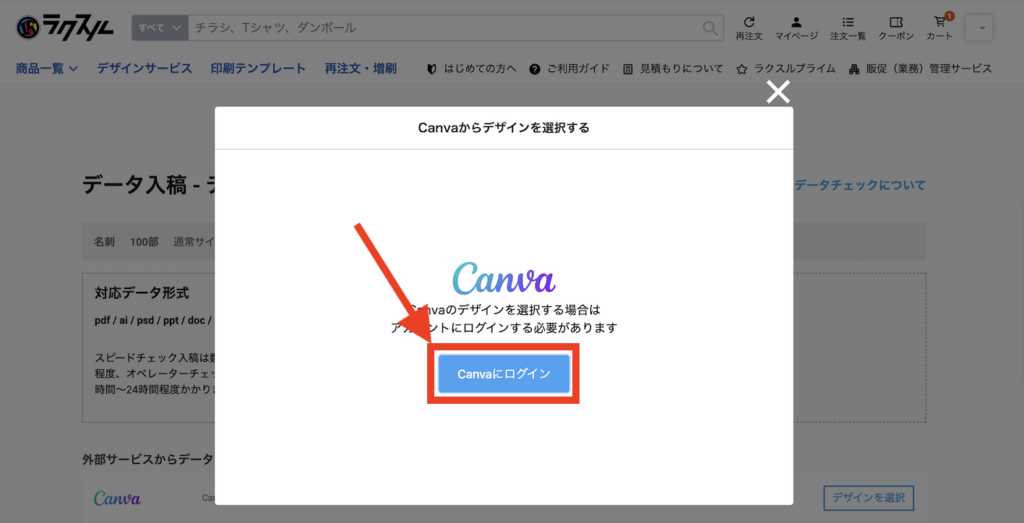The width and height of the screenshot is (1024, 523).
Task: Focus the search field チラシ、Tシャツ、ダンボール
Action: pos(444,27)
